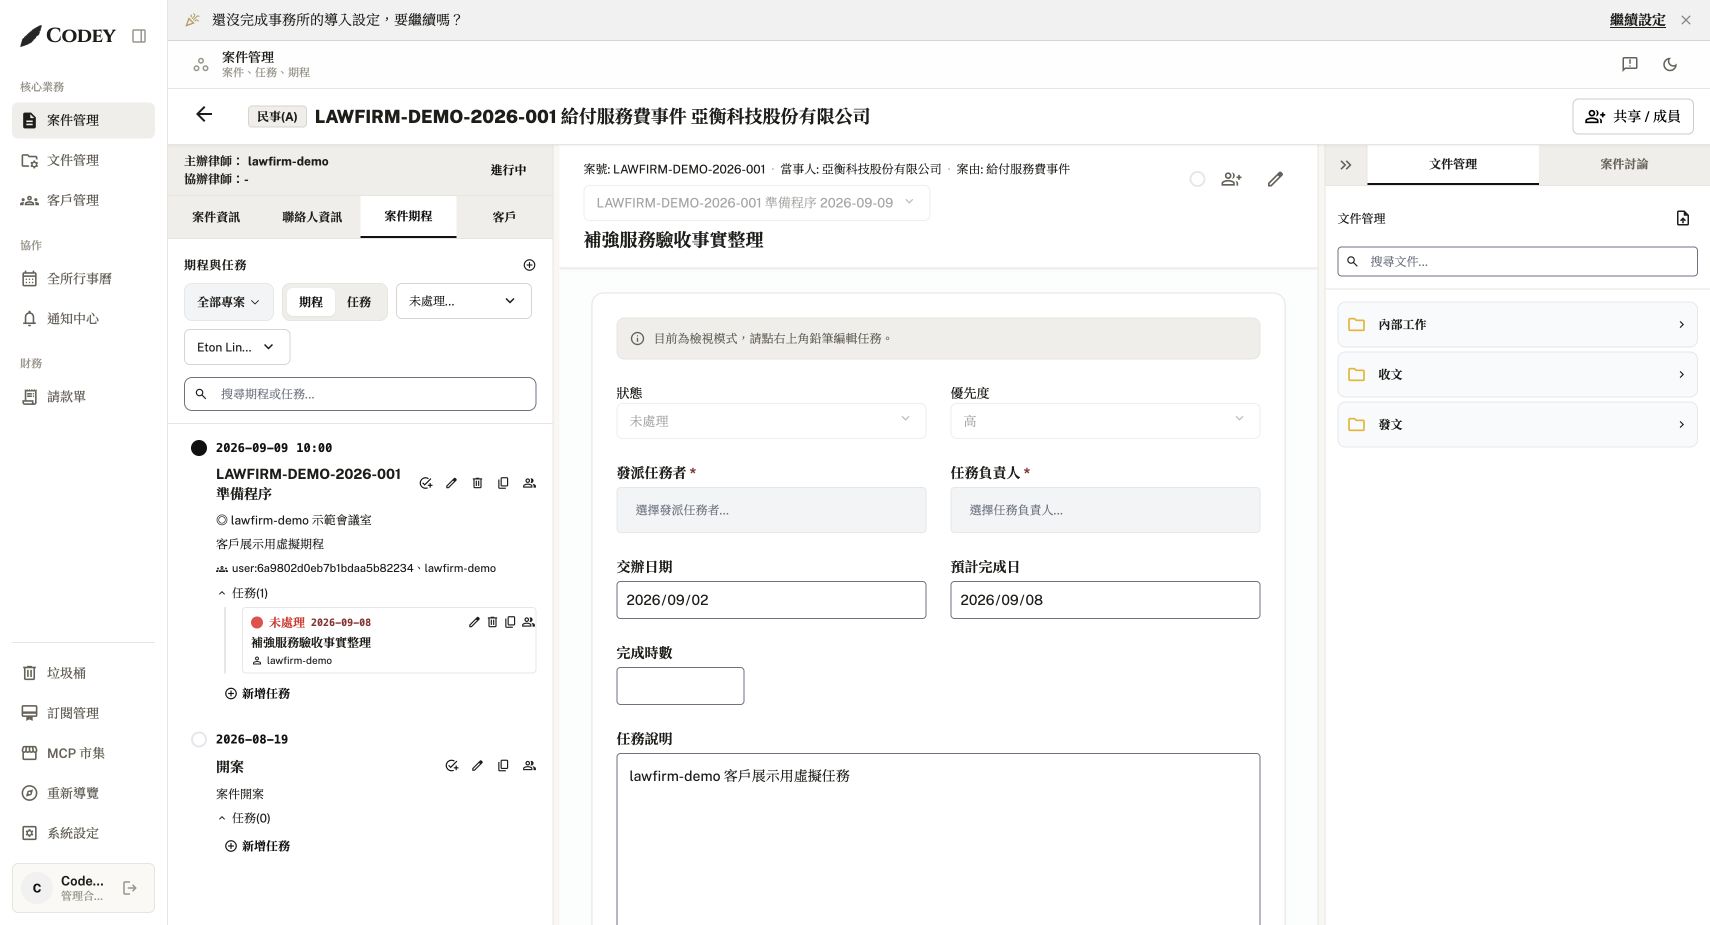Viewport: 1710px width, 925px height.
Task: Go back with the left arrow
Action: (204, 115)
